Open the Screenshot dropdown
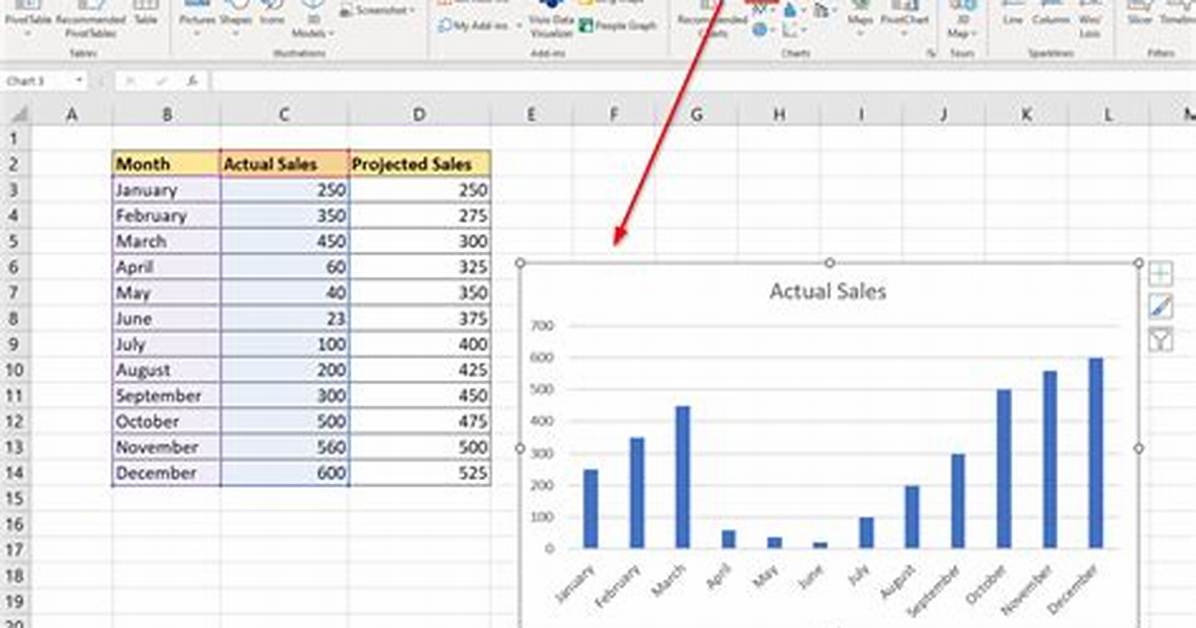Viewport: 1196px width, 628px height. tap(378, 10)
